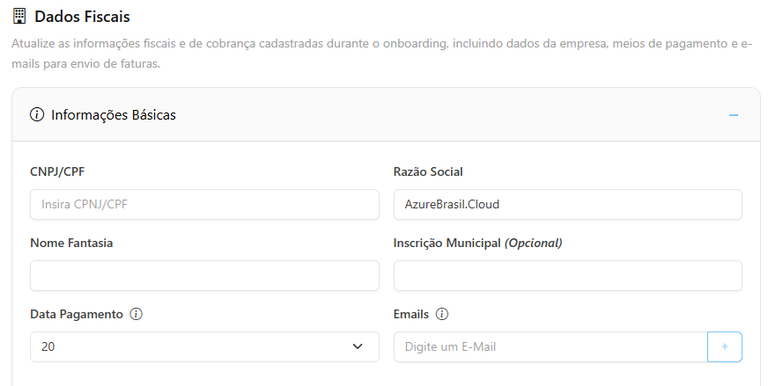Click the CNPJ/CPF label
The height and width of the screenshot is (386, 768).
[57, 172]
